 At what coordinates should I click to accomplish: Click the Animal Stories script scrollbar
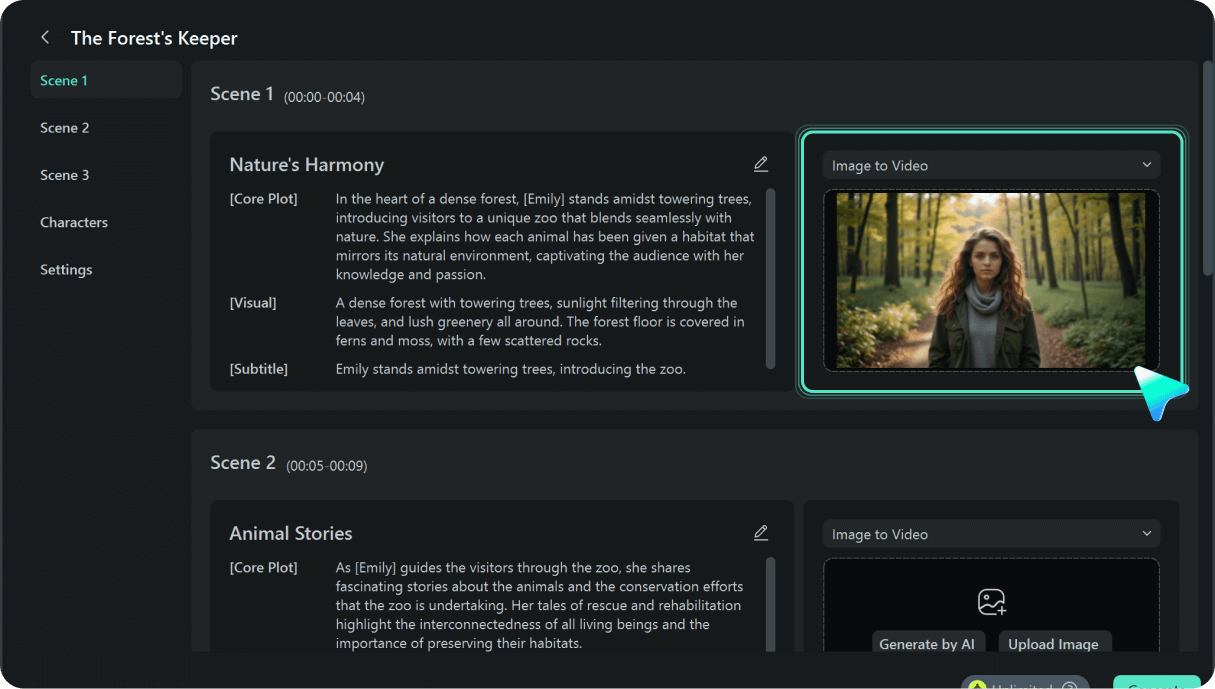(770, 604)
